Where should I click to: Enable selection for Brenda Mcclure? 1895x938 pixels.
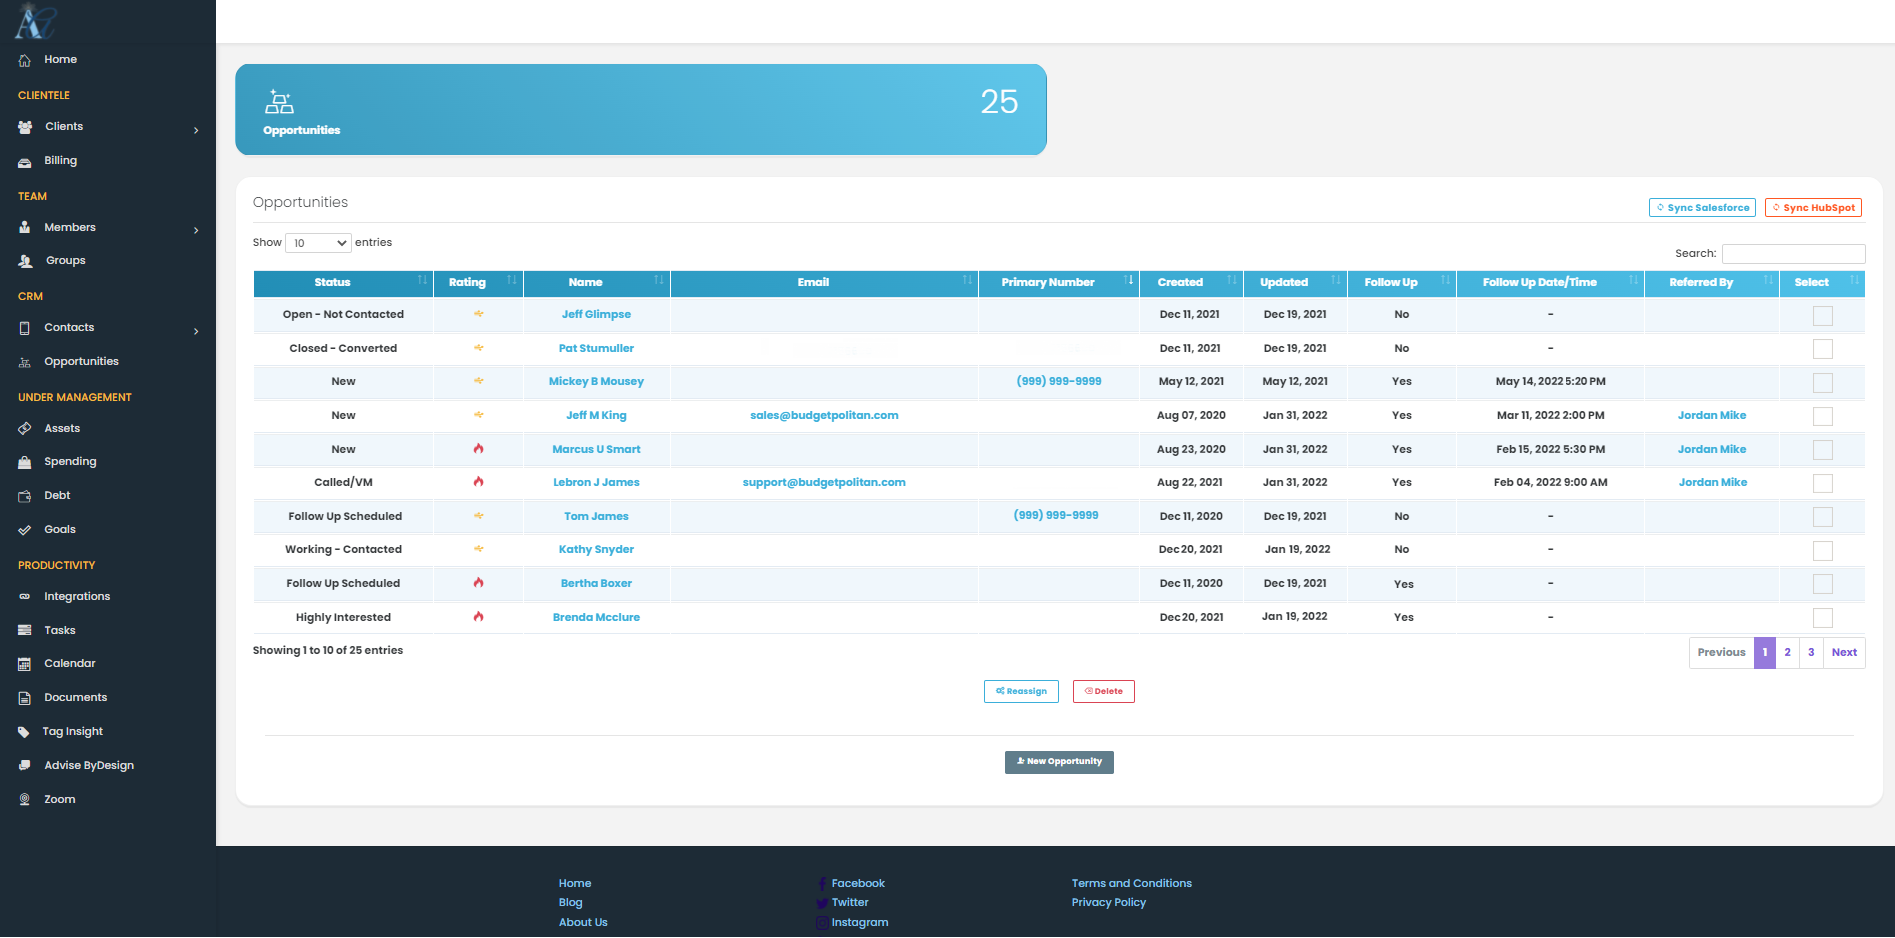(x=1822, y=618)
